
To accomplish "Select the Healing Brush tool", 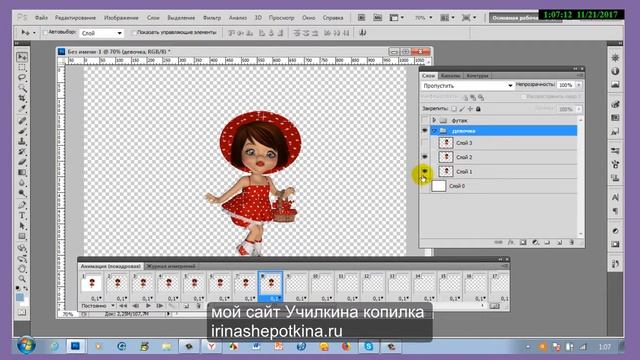I will coord(22,121).
